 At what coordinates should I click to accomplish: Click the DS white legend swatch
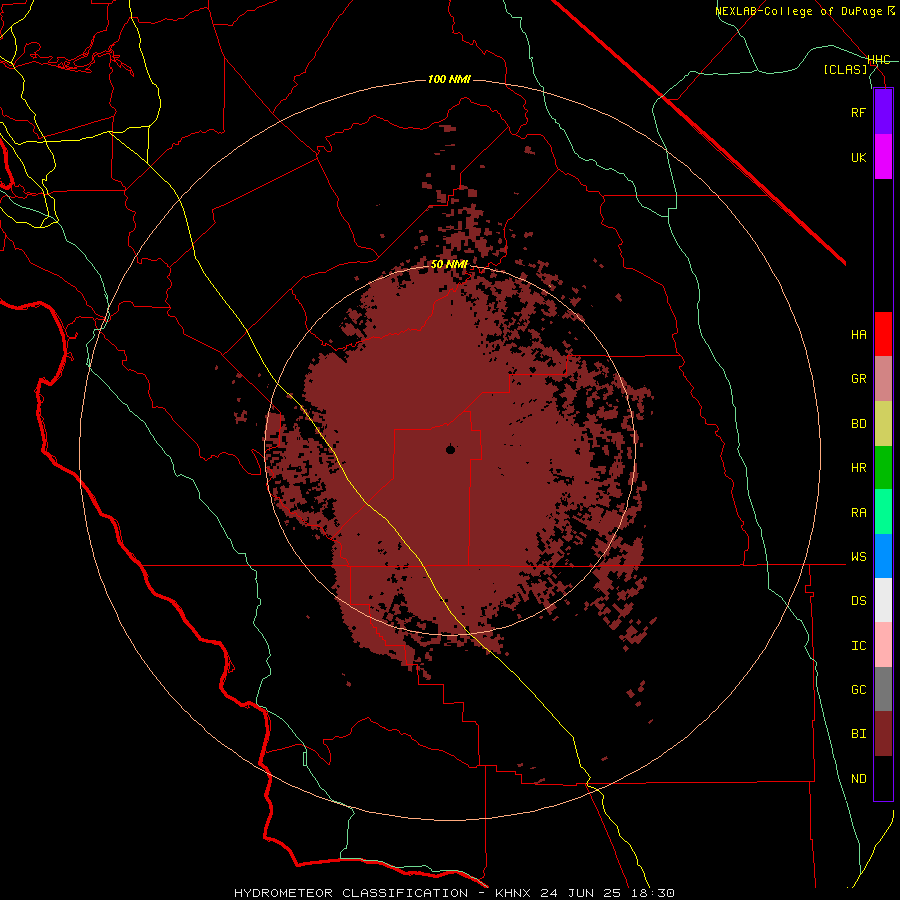tap(883, 600)
